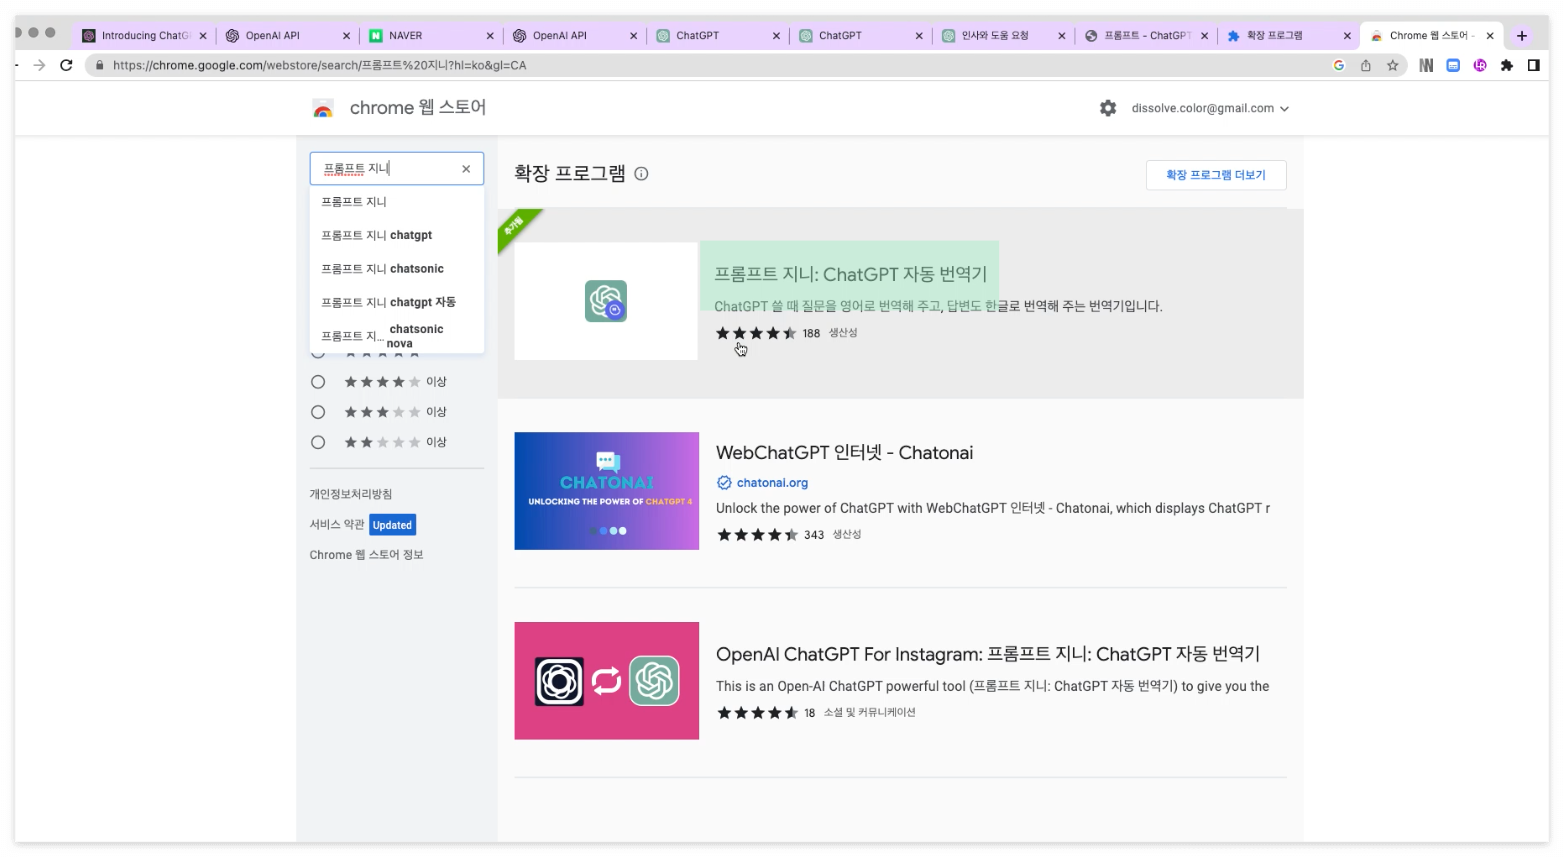The image size is (1564, 857).
Task: Select the 3 stars and up rating filter
Action: pos(318,412)
